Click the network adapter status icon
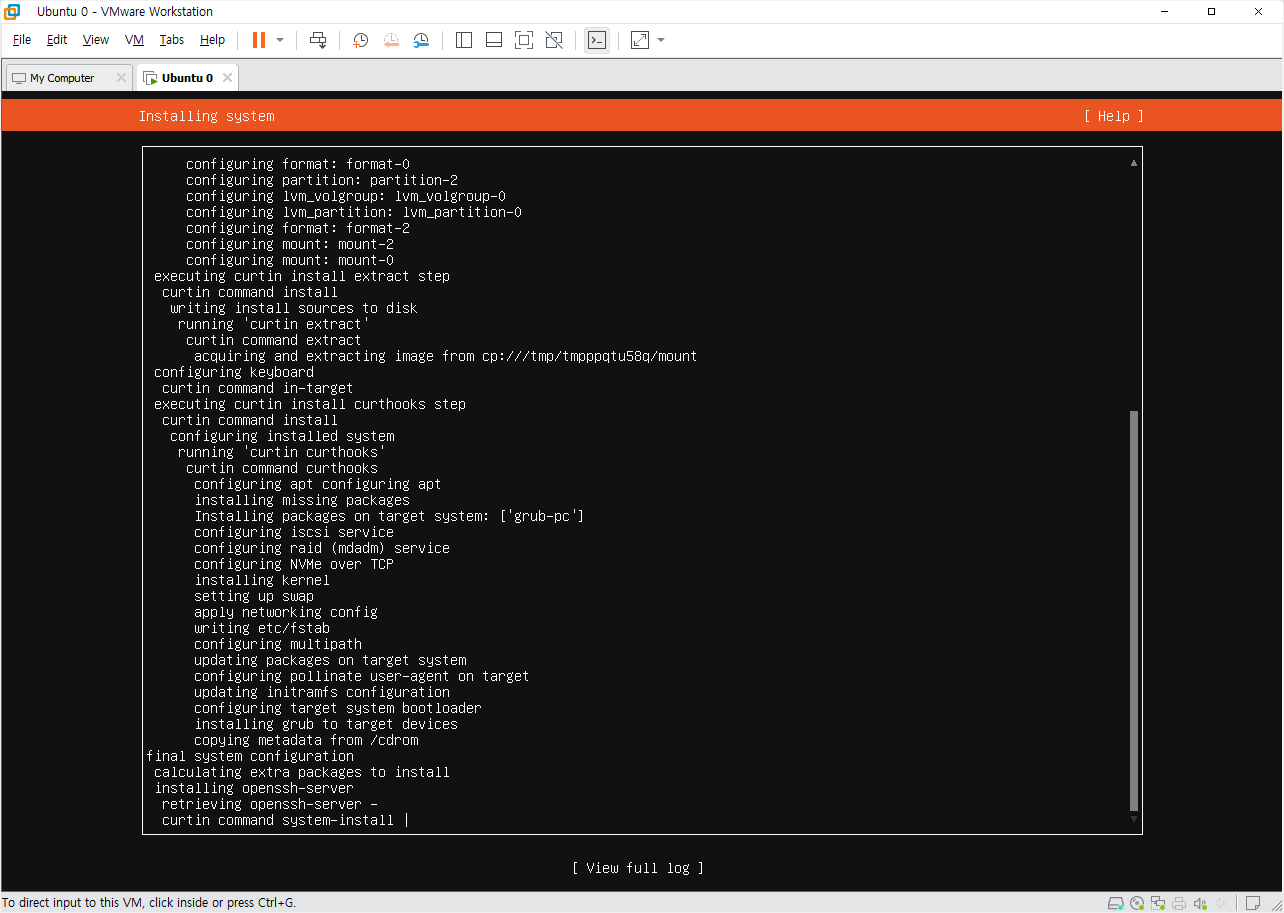1284x913 pixels. pyautogui.click(x=1159, y=903)
